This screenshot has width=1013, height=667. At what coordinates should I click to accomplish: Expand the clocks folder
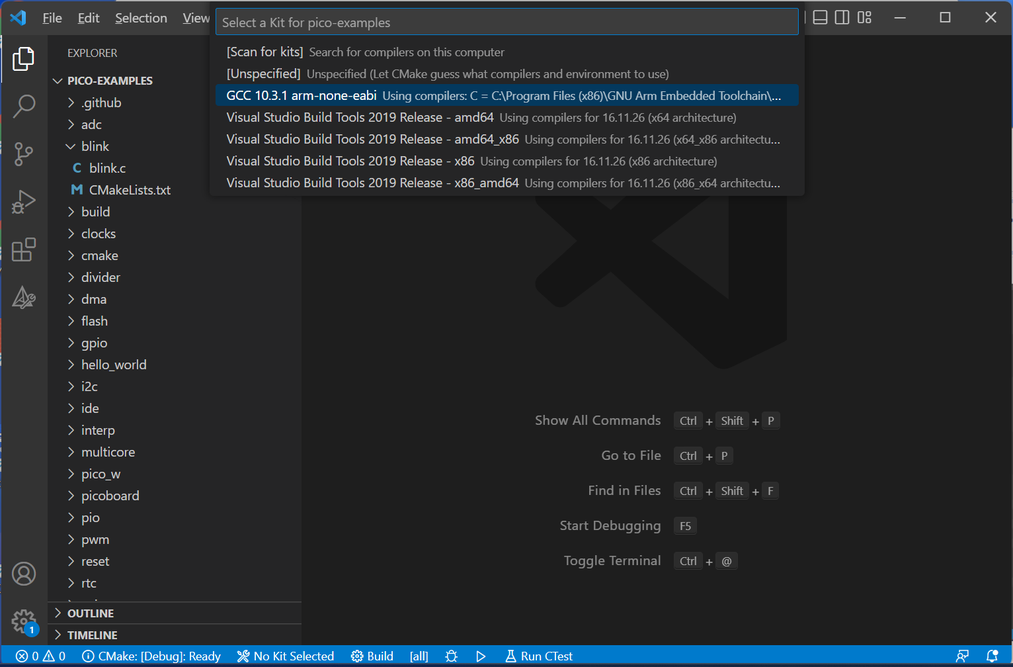pos(174,234)
